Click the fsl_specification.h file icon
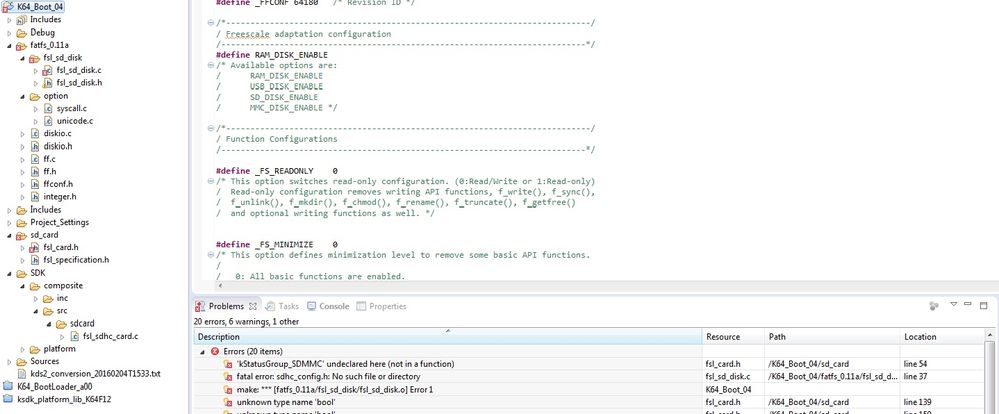Image resolution: width=999 pixels, height=414 pixels. tap(35, 260)
